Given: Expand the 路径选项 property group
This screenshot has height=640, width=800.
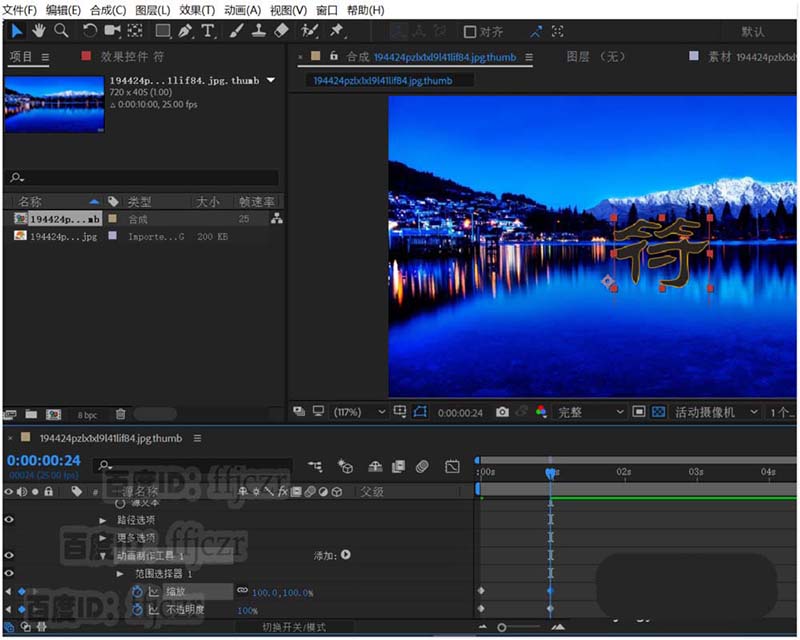Looking at the screenshot, I should pyautogui.click(x=103, y=521).
